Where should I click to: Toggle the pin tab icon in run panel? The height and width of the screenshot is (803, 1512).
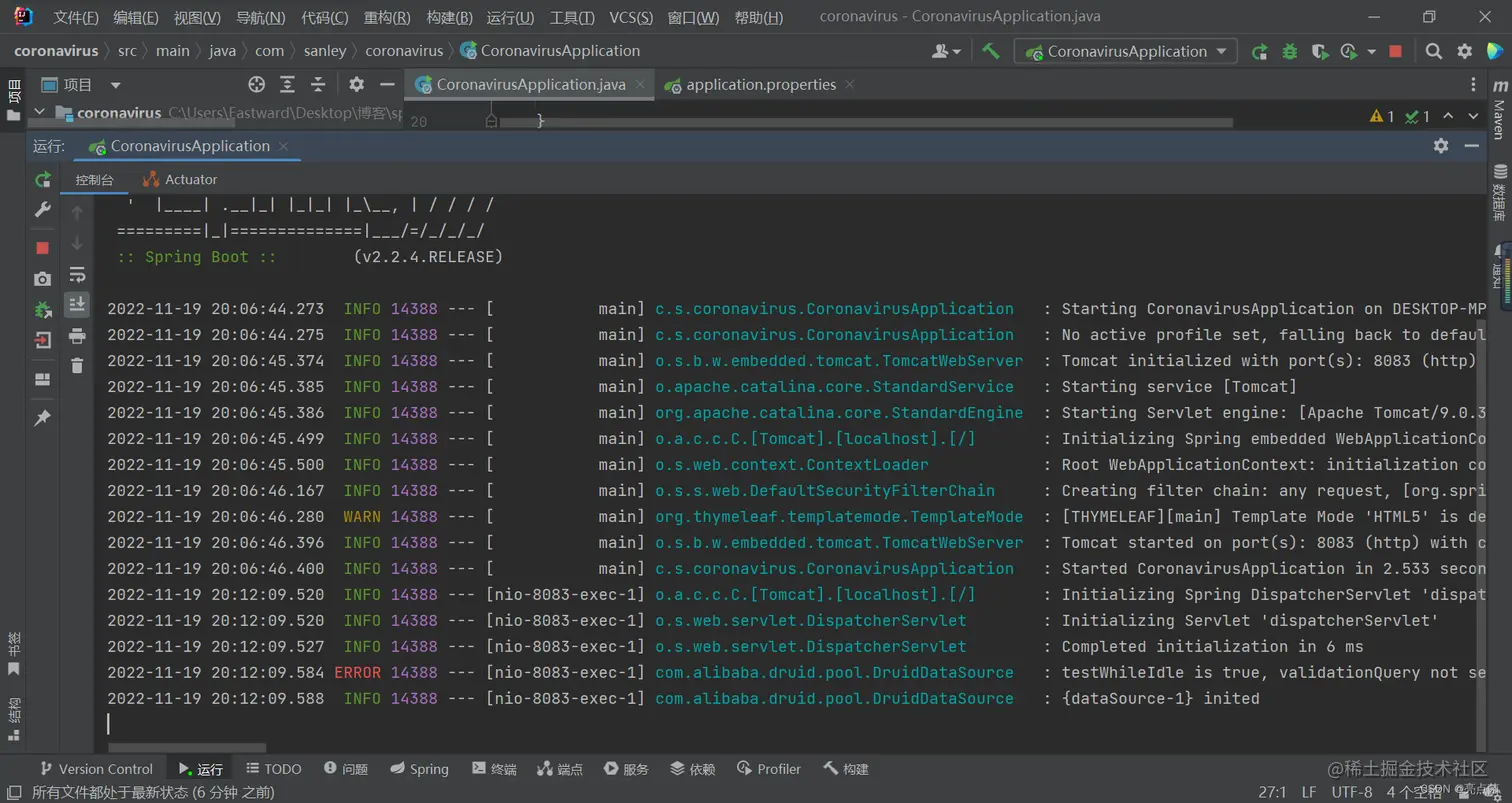[x=42, y=418]
